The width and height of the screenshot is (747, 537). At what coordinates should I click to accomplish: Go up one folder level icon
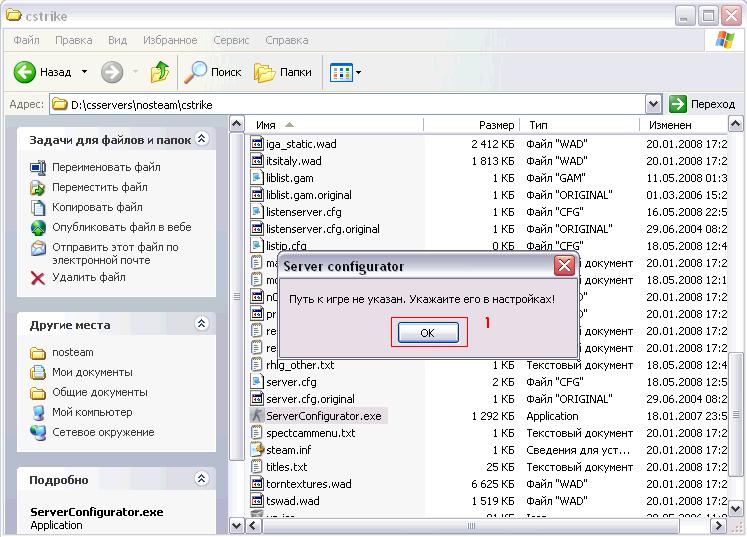[x=160, y=72]
